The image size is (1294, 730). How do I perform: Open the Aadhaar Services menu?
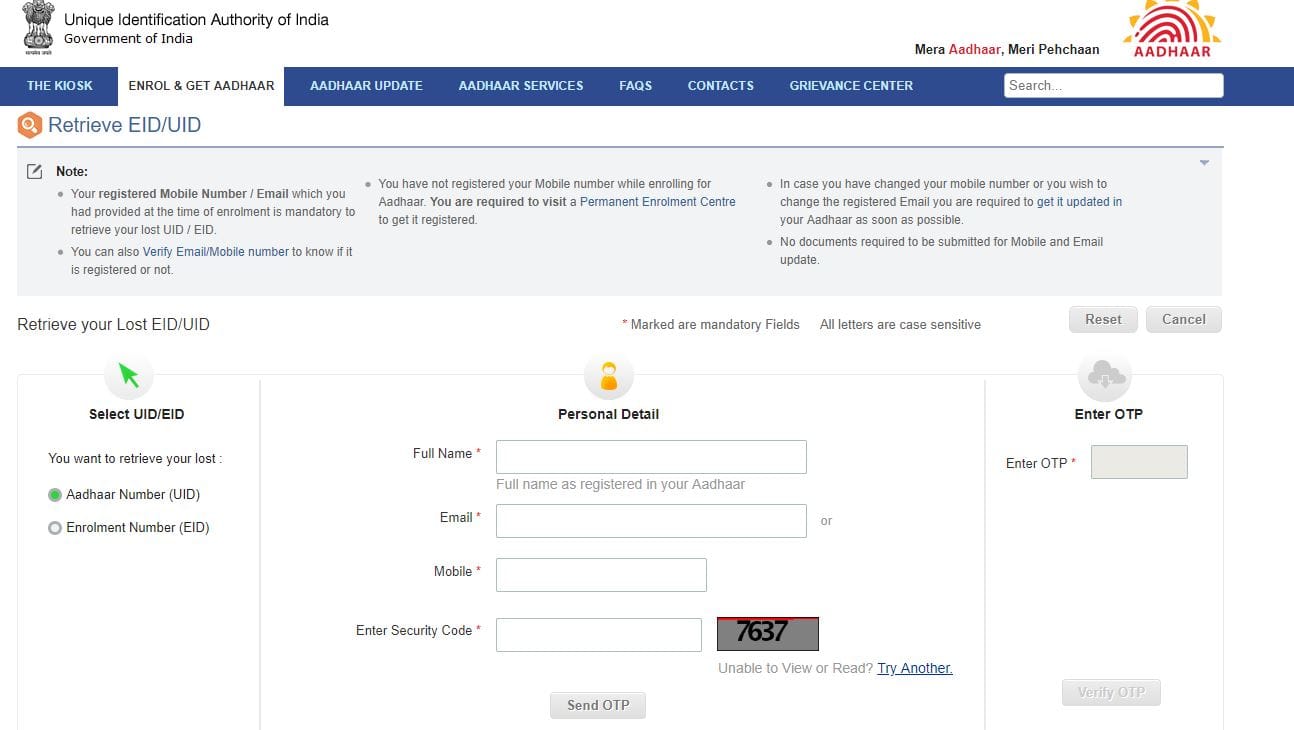(x=520, y=86)
